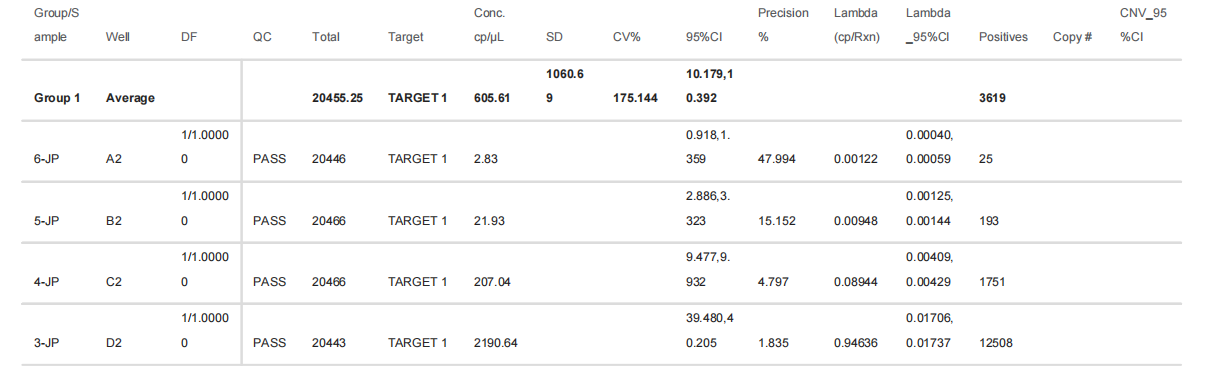Click the Group/Sample column header
Image resolution: width=1223 pixels, height=383 pixels.
57,25
